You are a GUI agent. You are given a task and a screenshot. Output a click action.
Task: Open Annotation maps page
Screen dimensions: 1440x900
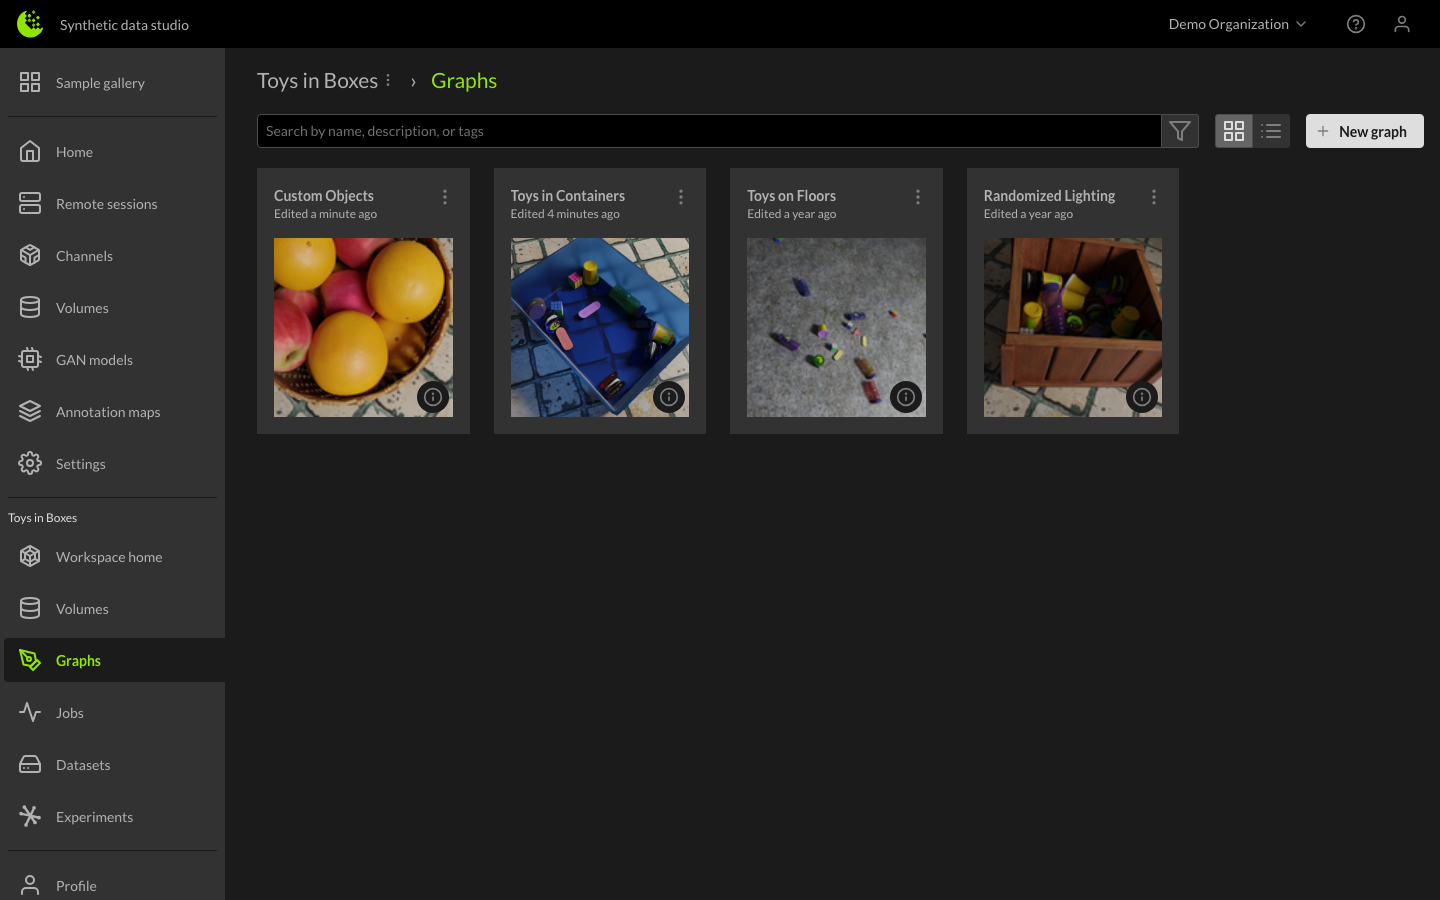click(x=108, y=412)
